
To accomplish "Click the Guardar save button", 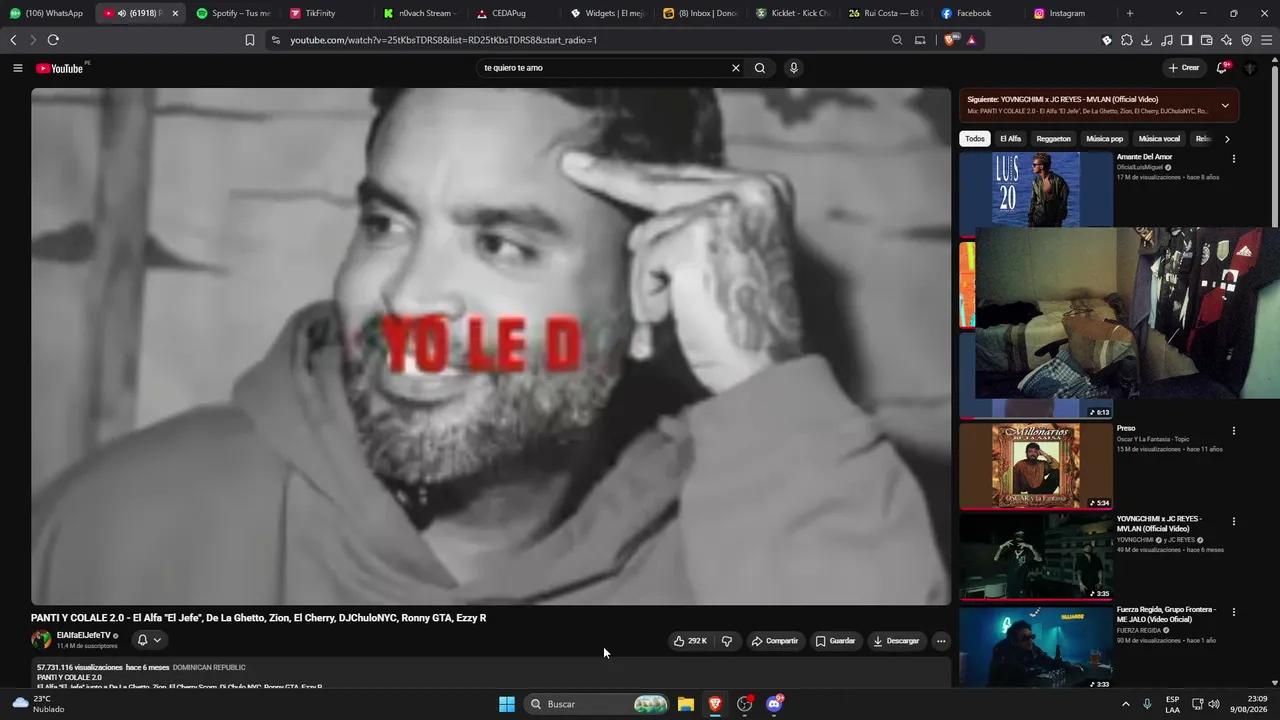I will pyautogui.click(x=835, y=641).
